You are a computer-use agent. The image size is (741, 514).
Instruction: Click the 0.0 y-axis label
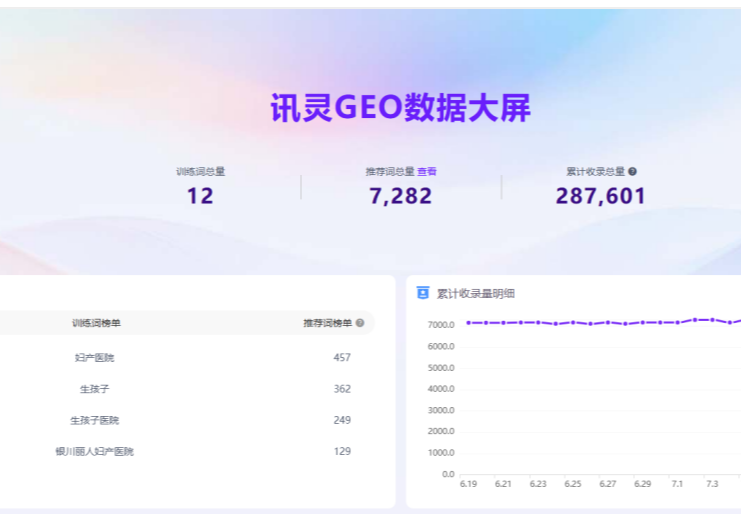pyautogui.click(x=448, y=474)
